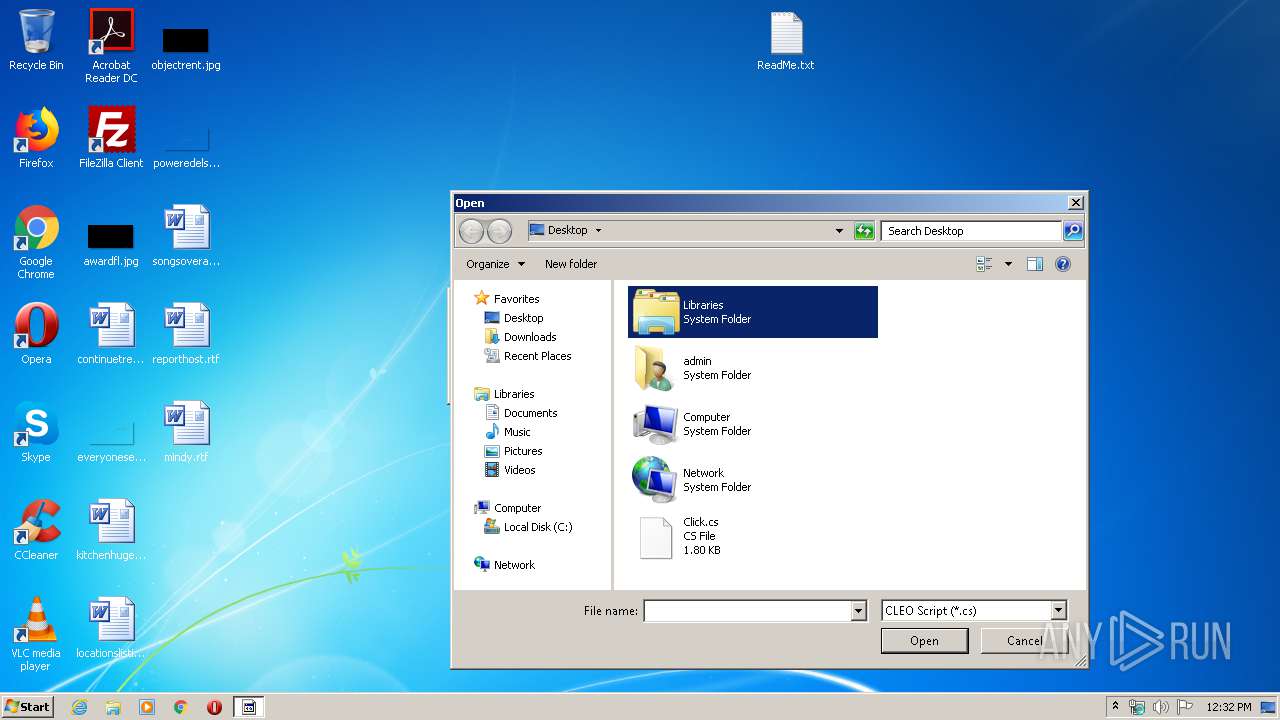Select the admin system folder
The image size is (1280, 720).
pyautogui.click(x=753, y=368)
